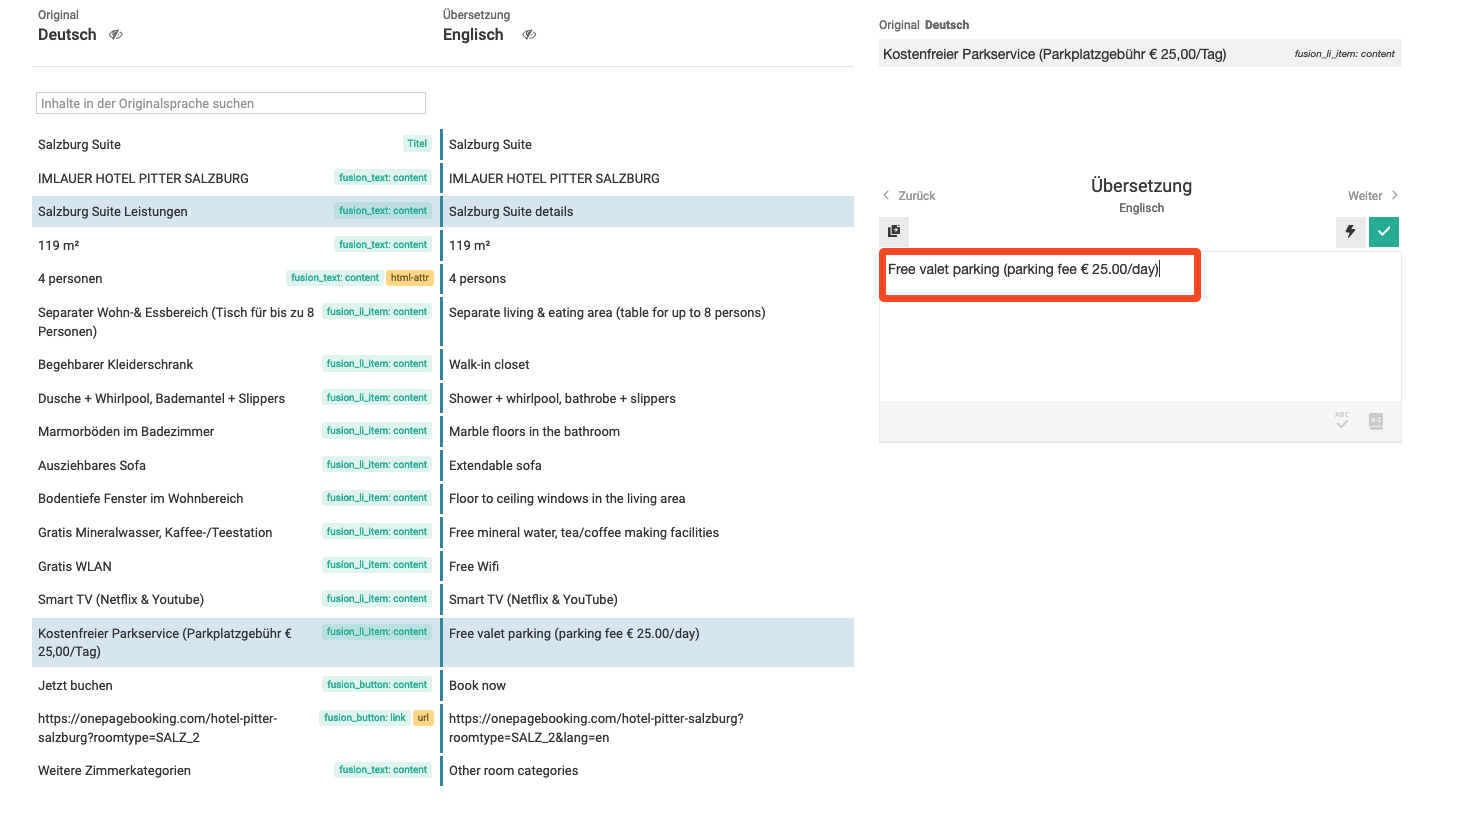Click the copy original text icon

[894, 231]
